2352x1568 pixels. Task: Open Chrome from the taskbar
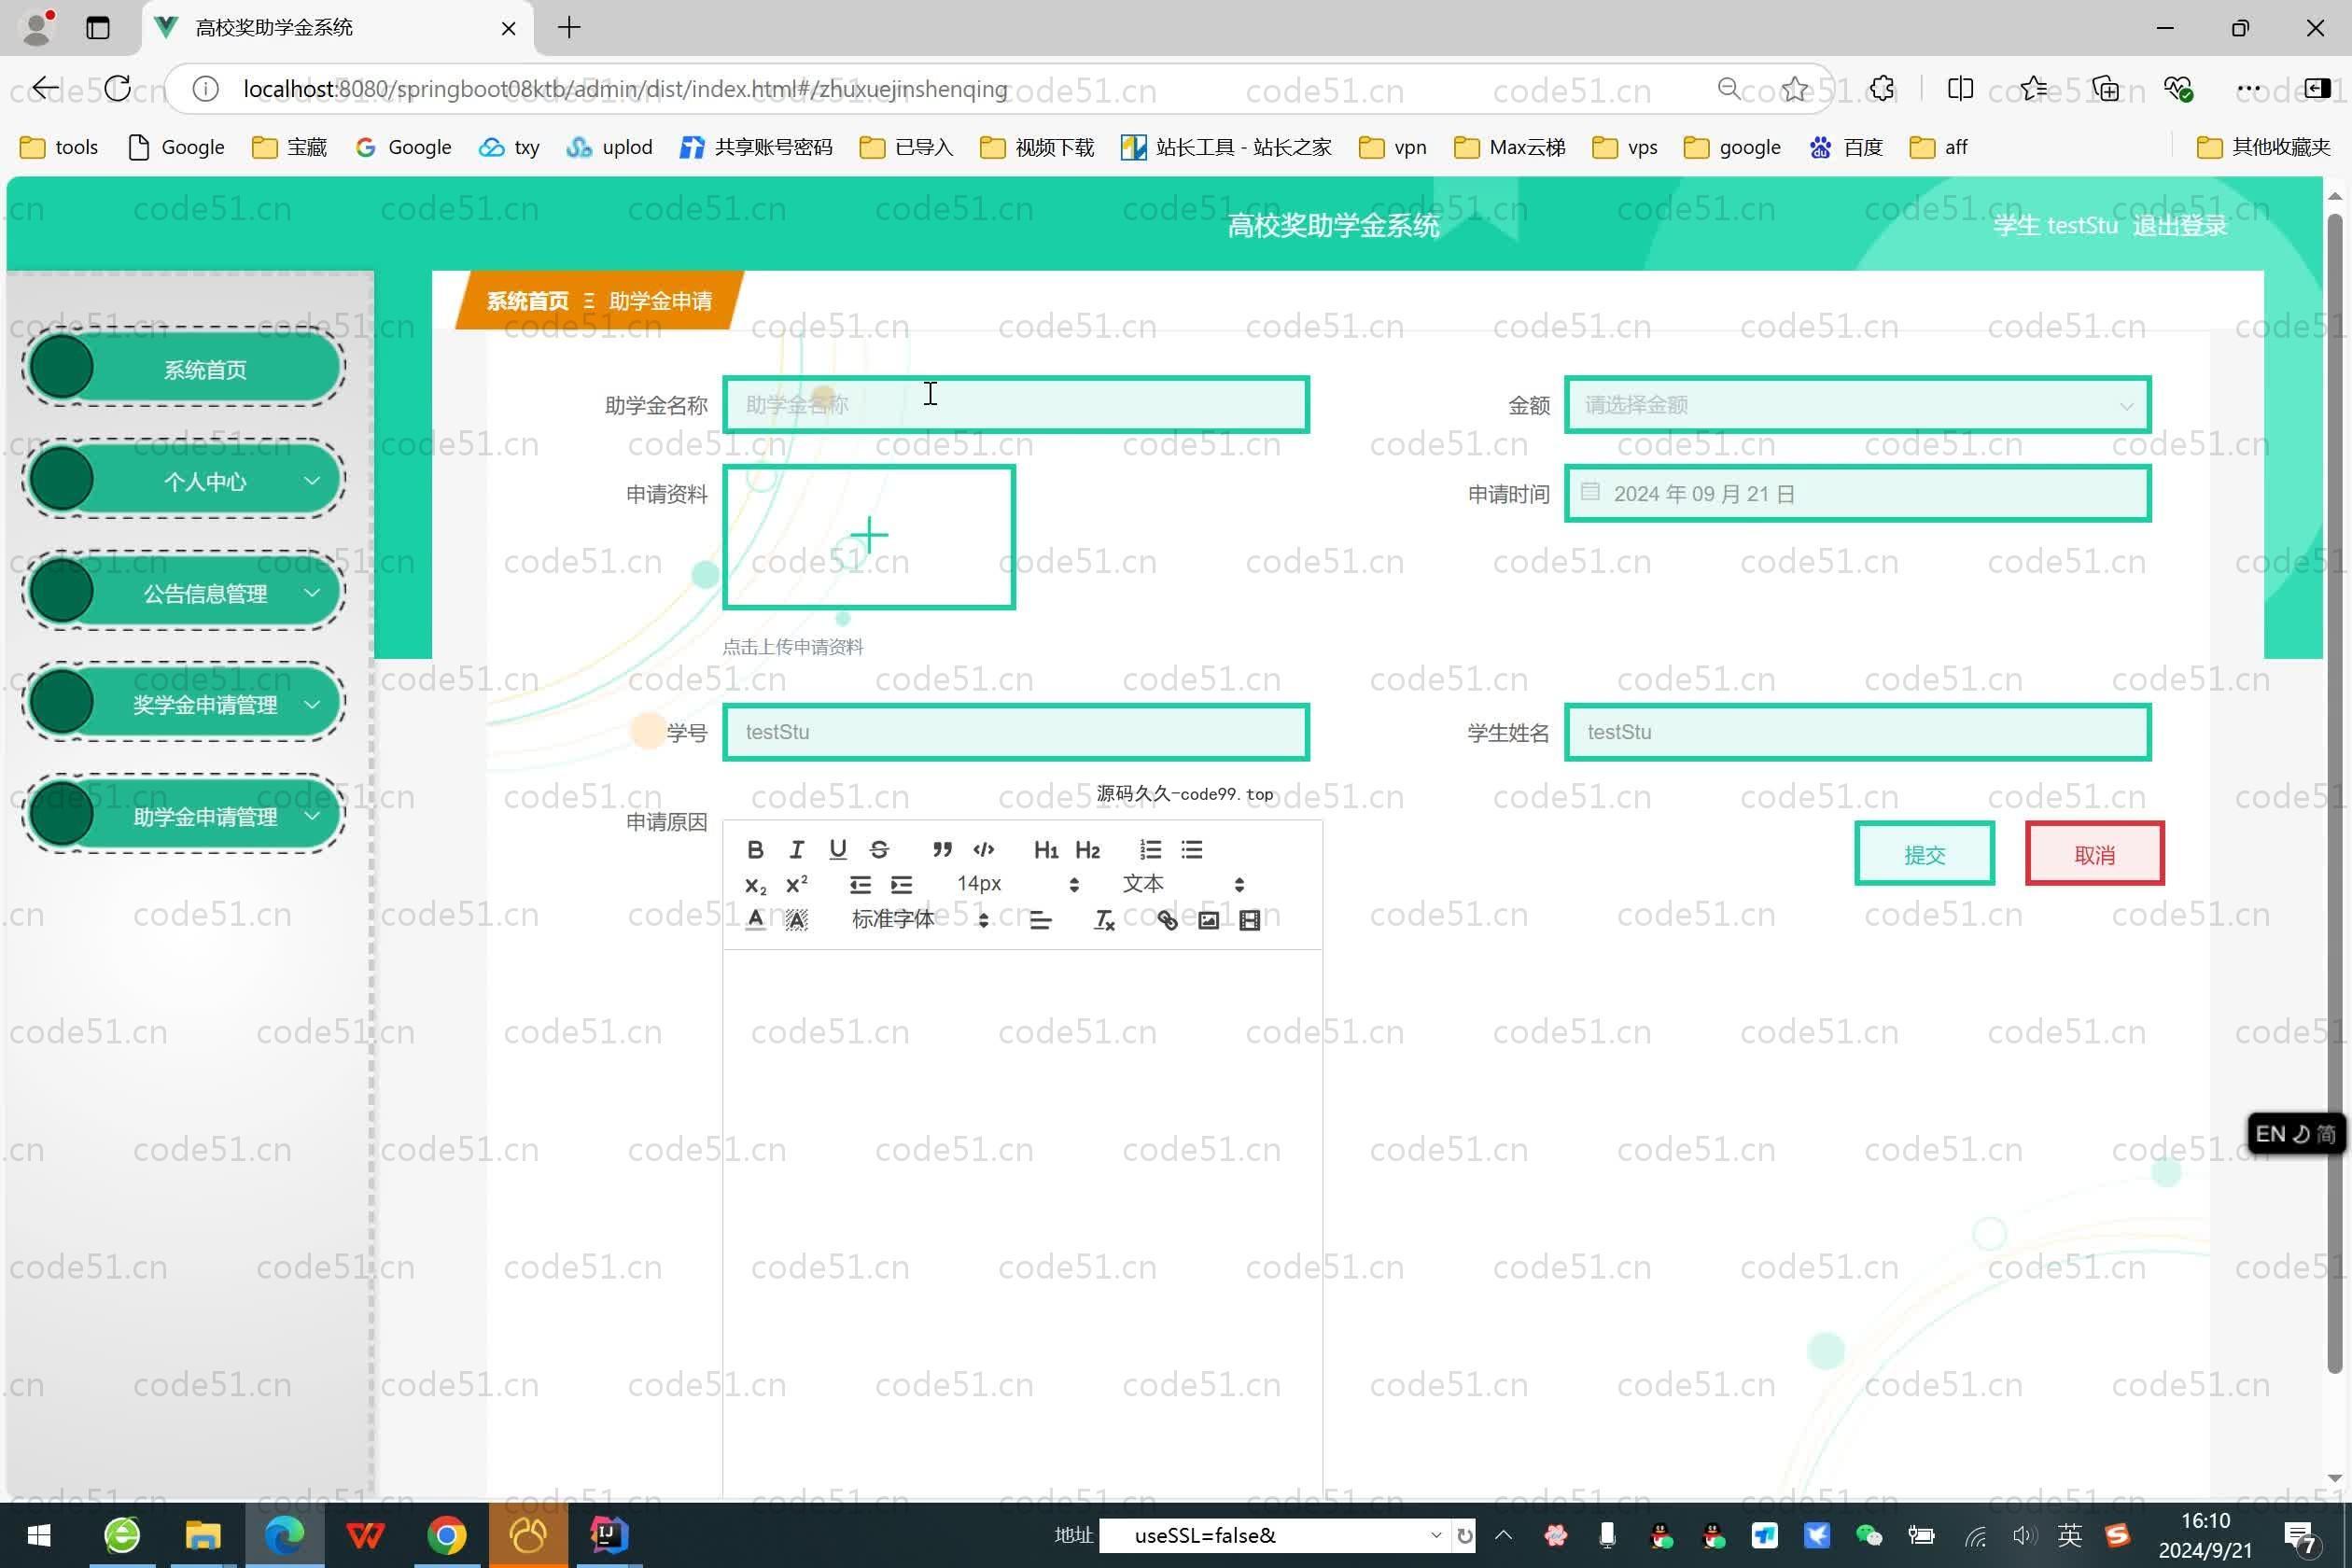click(x=446, y=1535)
